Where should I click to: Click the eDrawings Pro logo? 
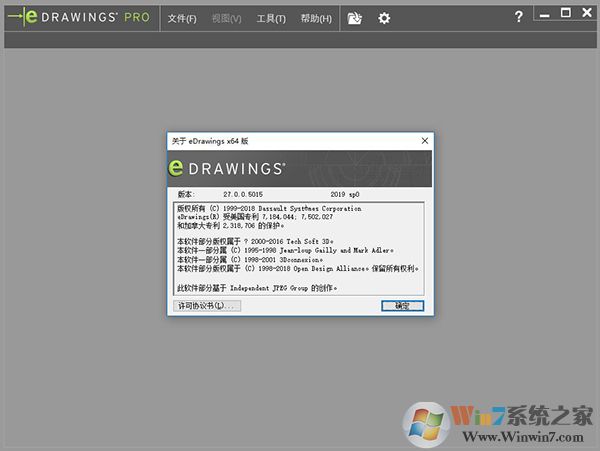point(79,17)
